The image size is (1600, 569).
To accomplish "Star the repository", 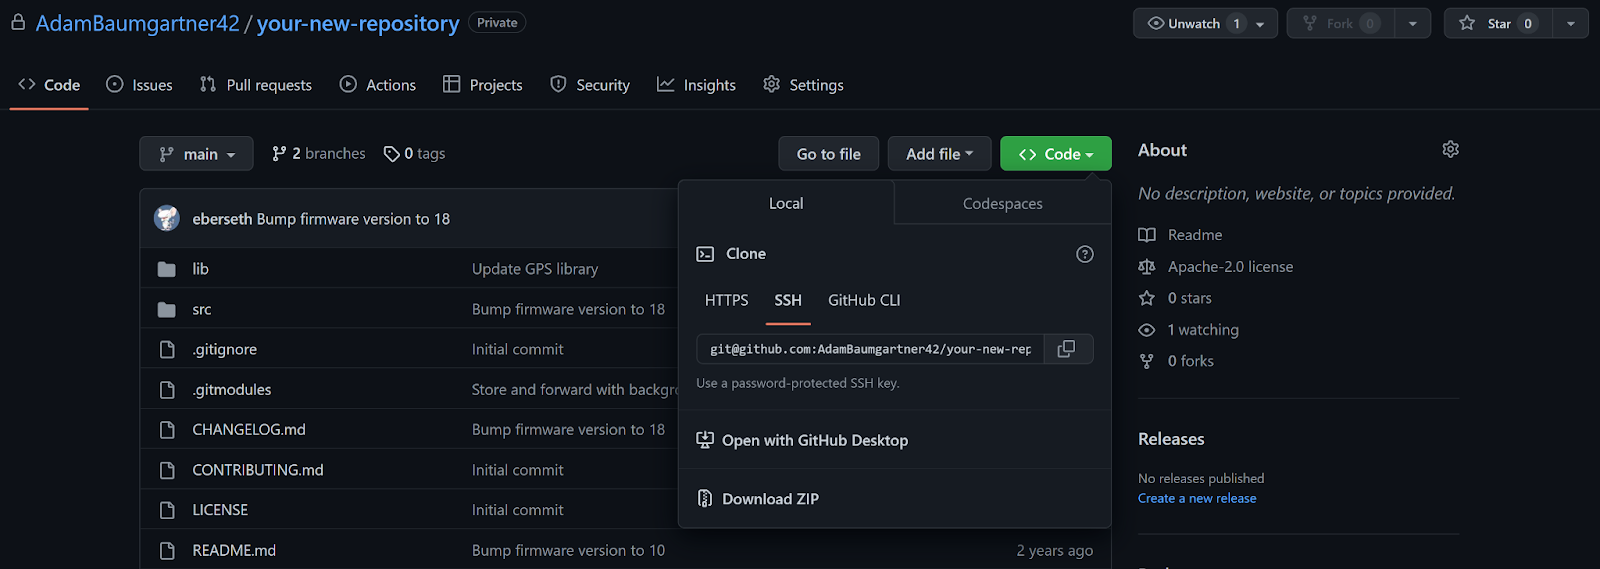I will 1498,23.
